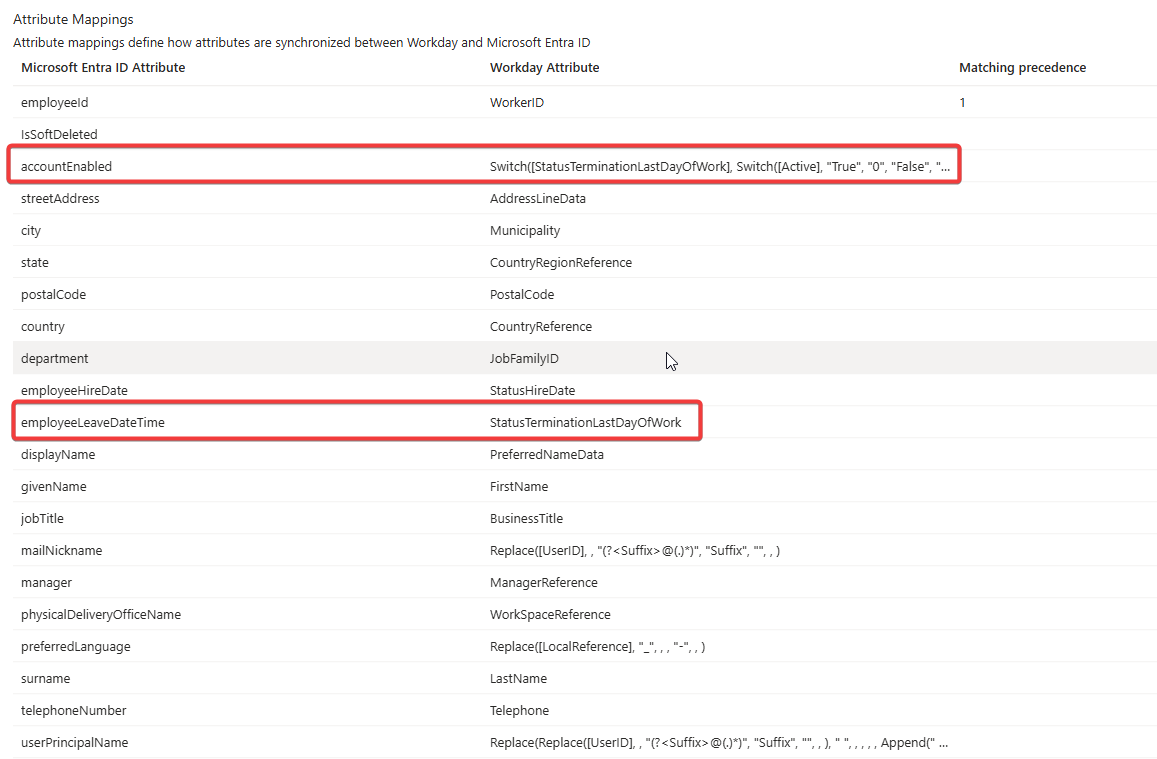The image size is (1157, 759).
Task: Open the userPrincipalName attribute mapping
Action: (x=74, y=743)
